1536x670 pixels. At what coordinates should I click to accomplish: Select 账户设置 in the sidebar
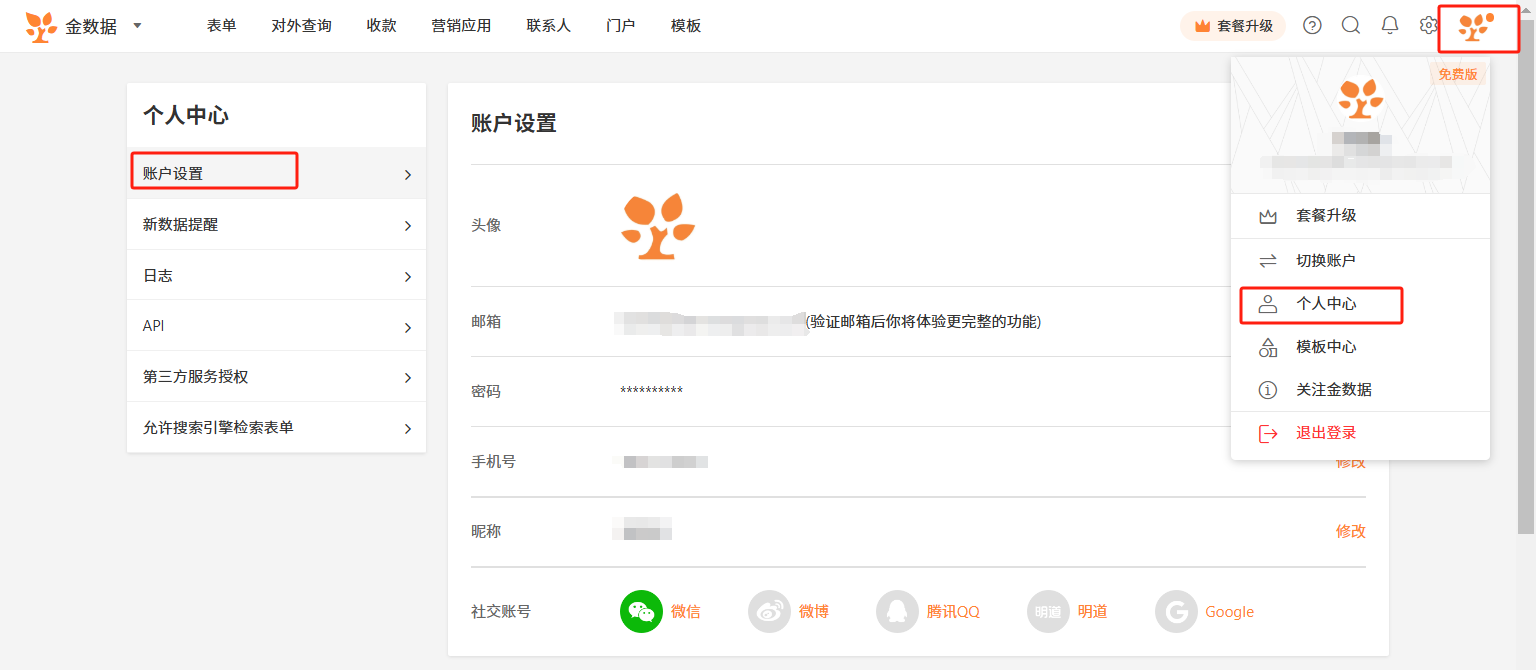277,174
